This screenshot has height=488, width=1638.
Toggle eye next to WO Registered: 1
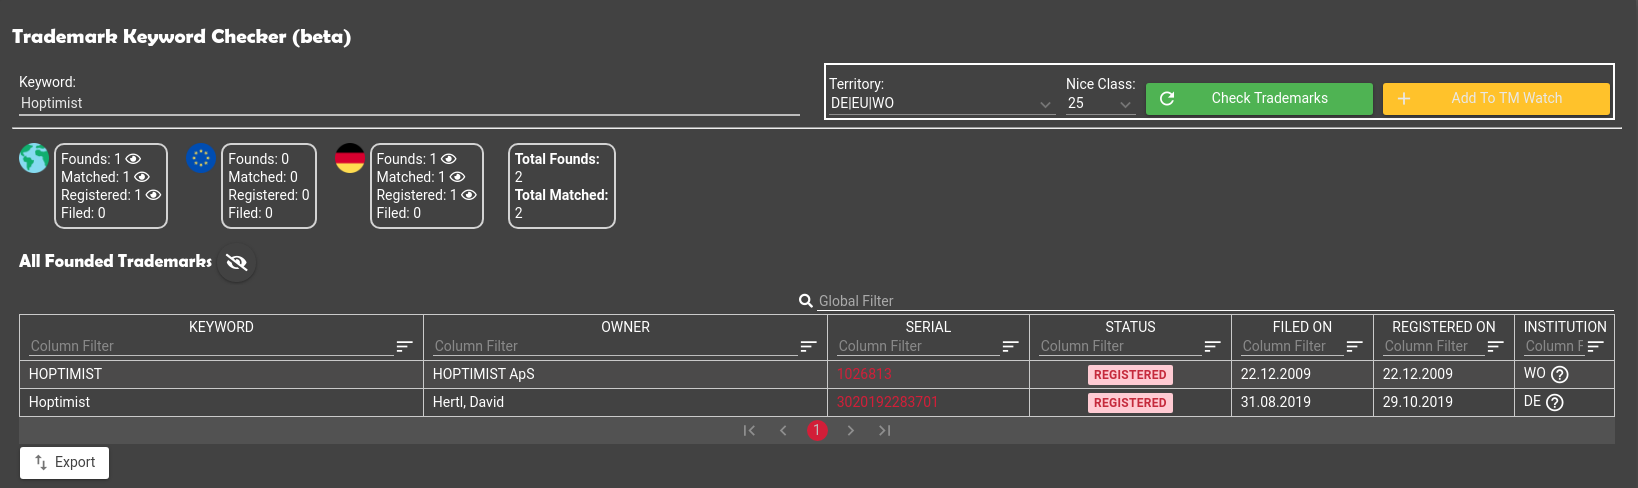[x=153, y=195]
